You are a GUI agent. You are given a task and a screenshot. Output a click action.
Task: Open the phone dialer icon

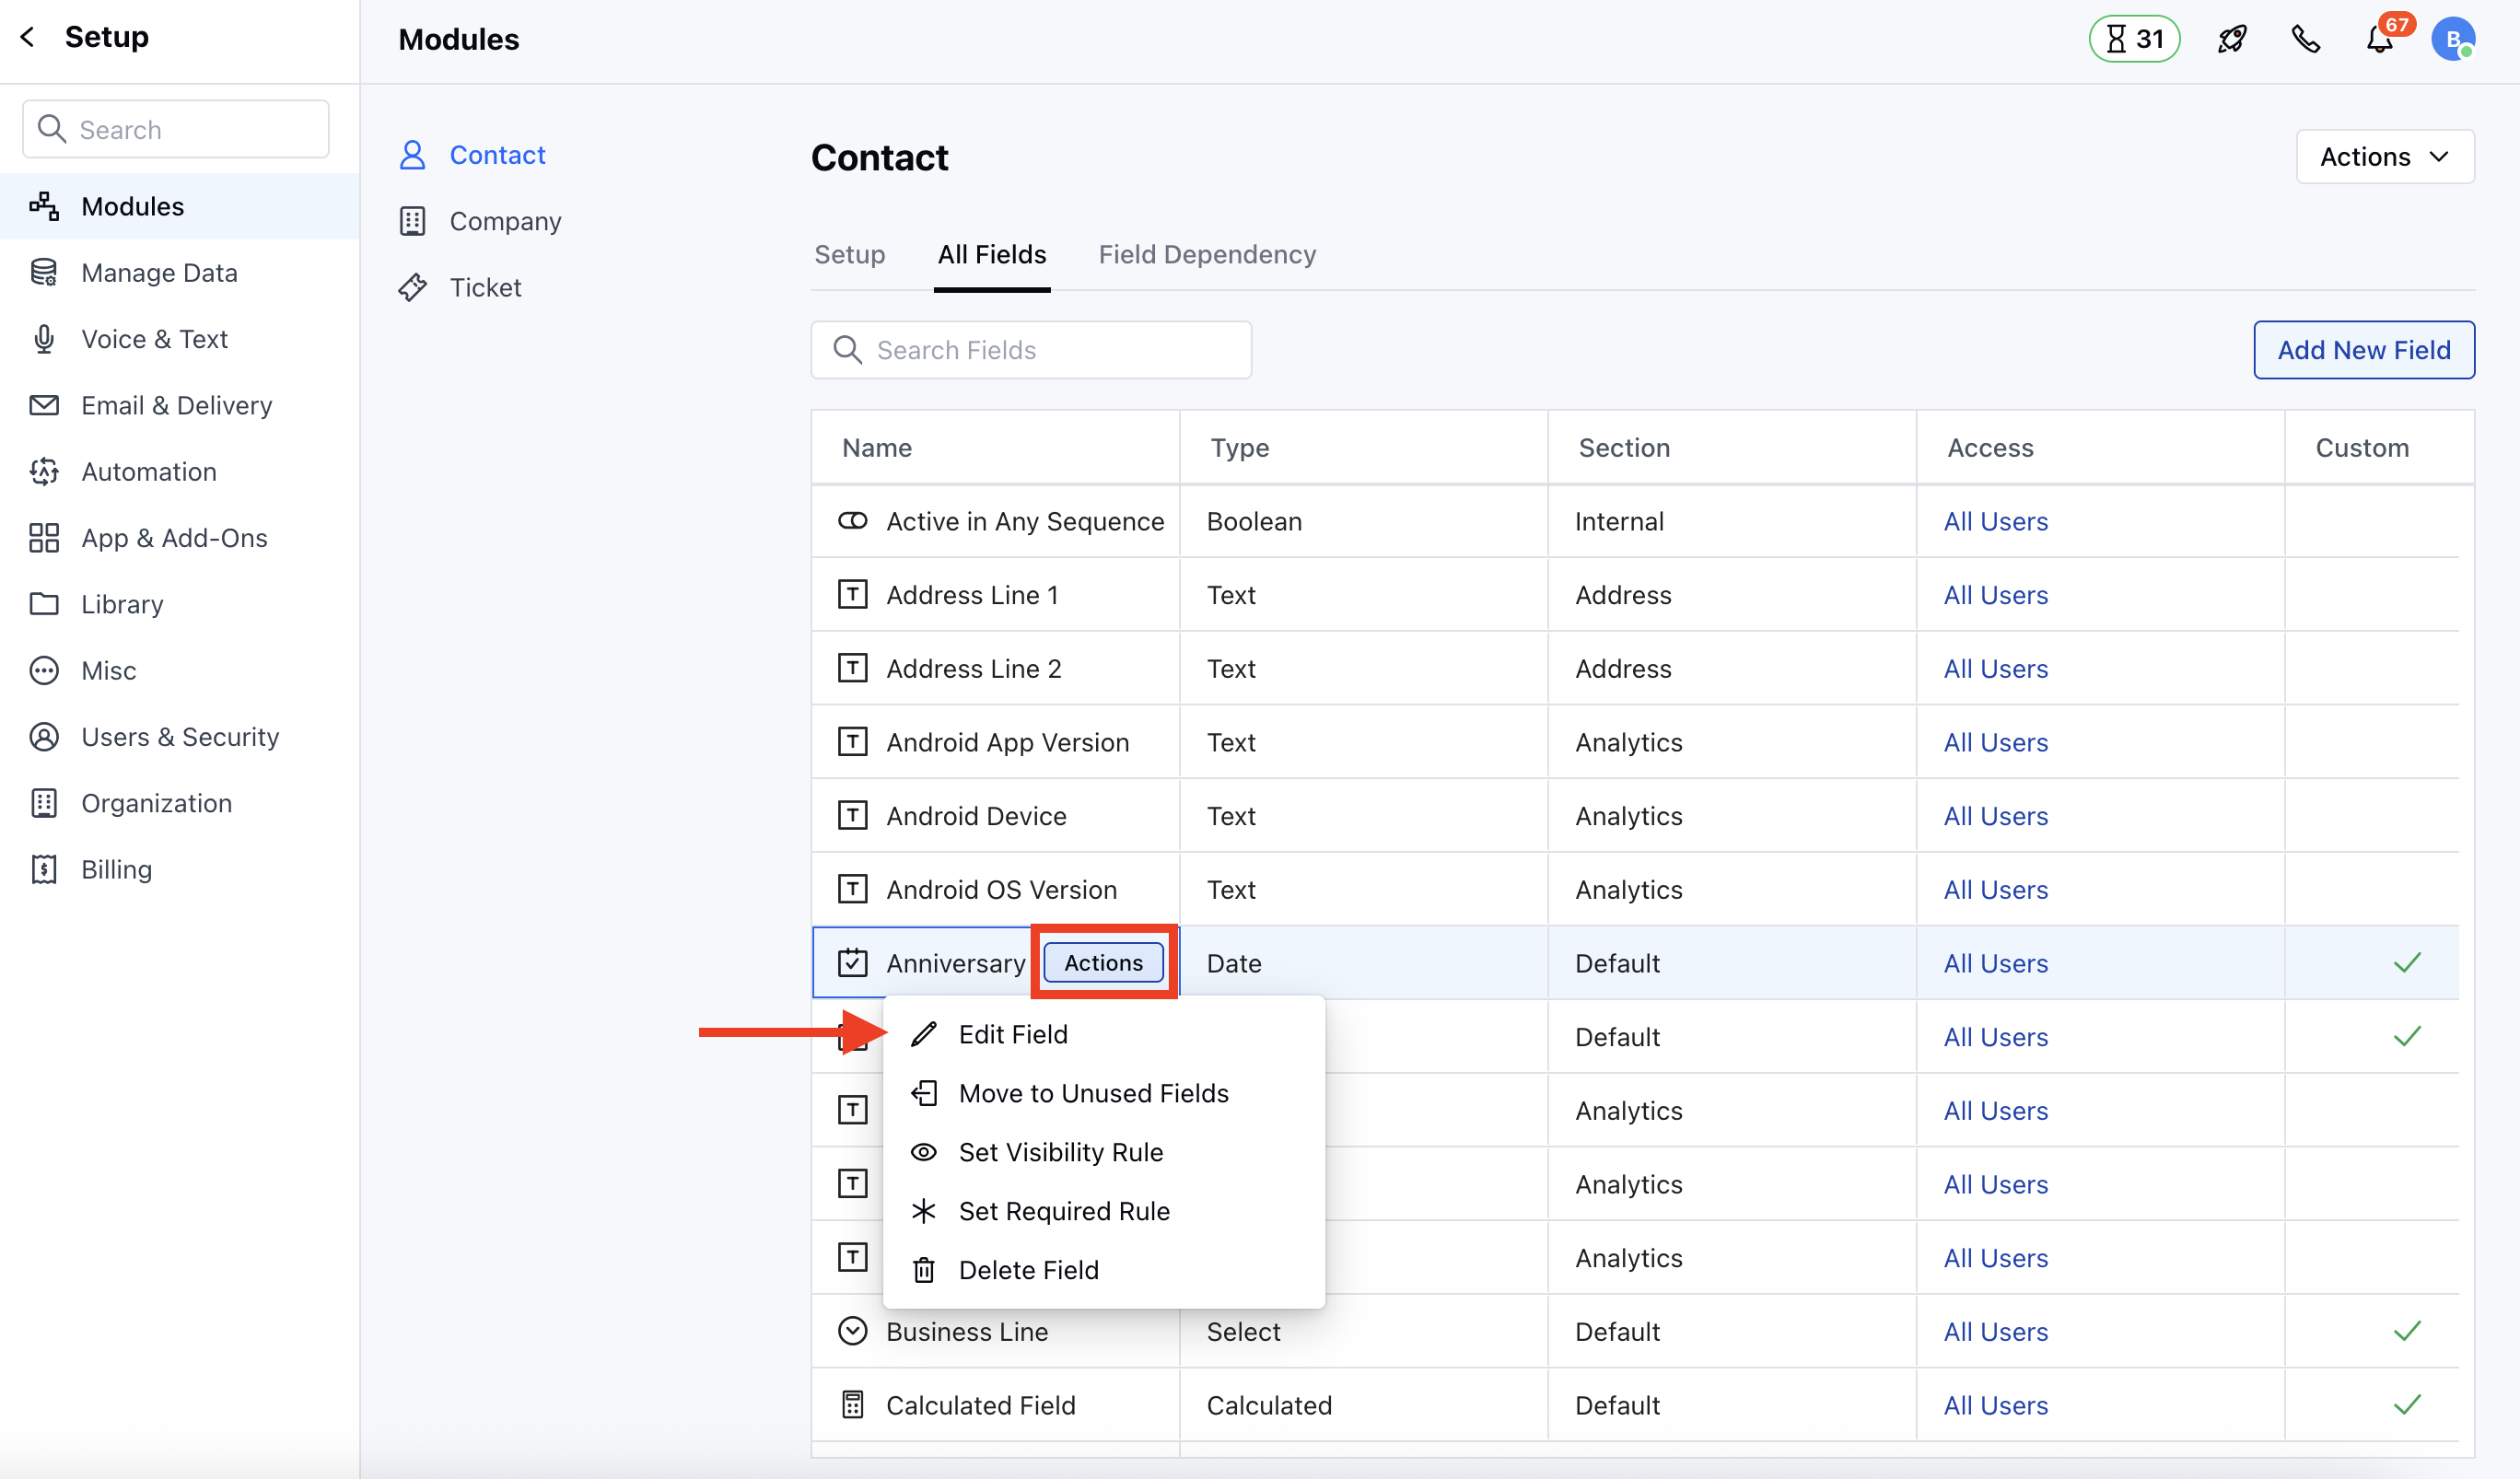[2305, 39]
